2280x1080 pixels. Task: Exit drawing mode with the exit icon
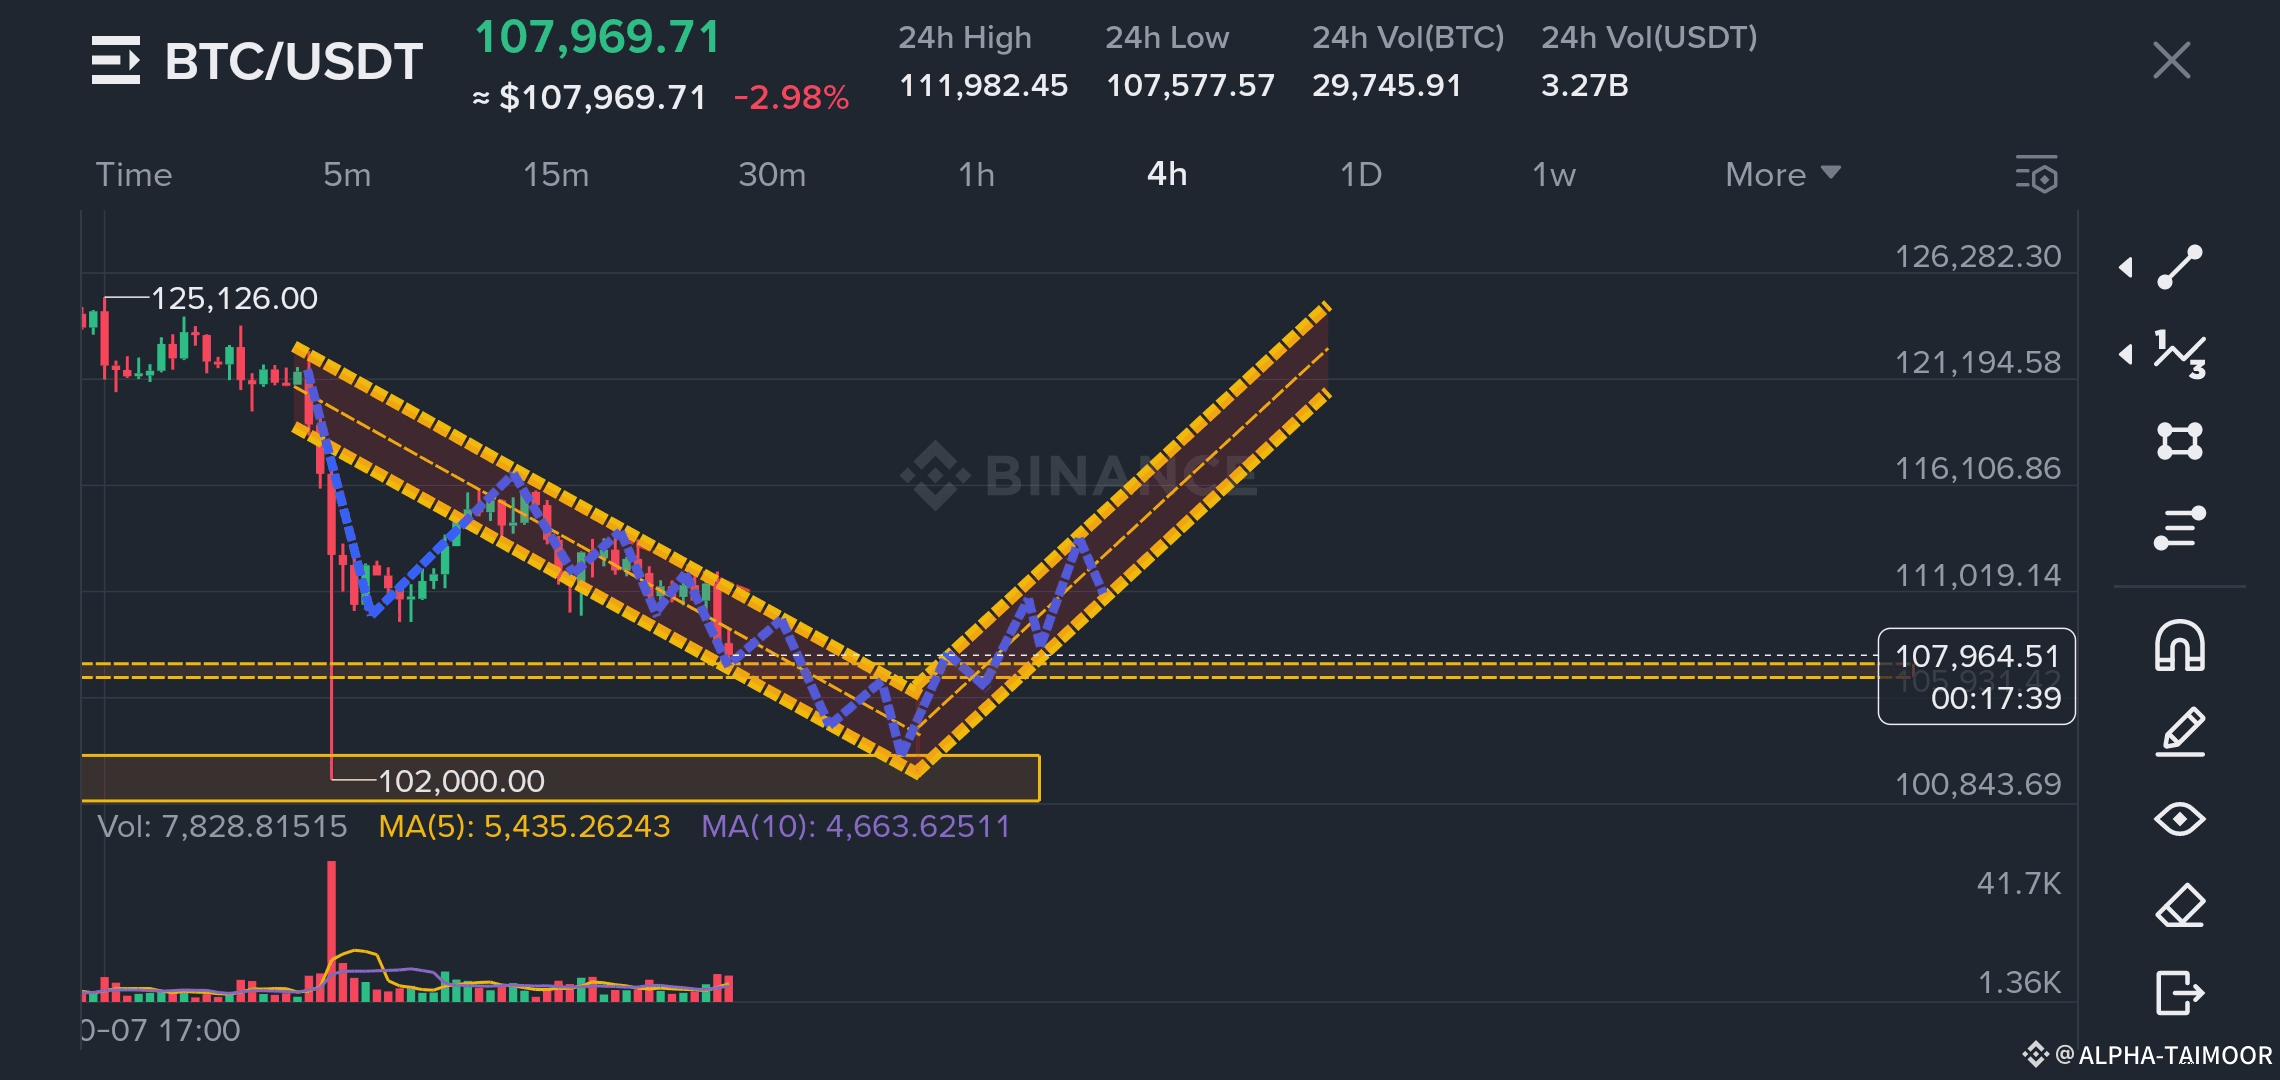click(x=2180, y=993)
